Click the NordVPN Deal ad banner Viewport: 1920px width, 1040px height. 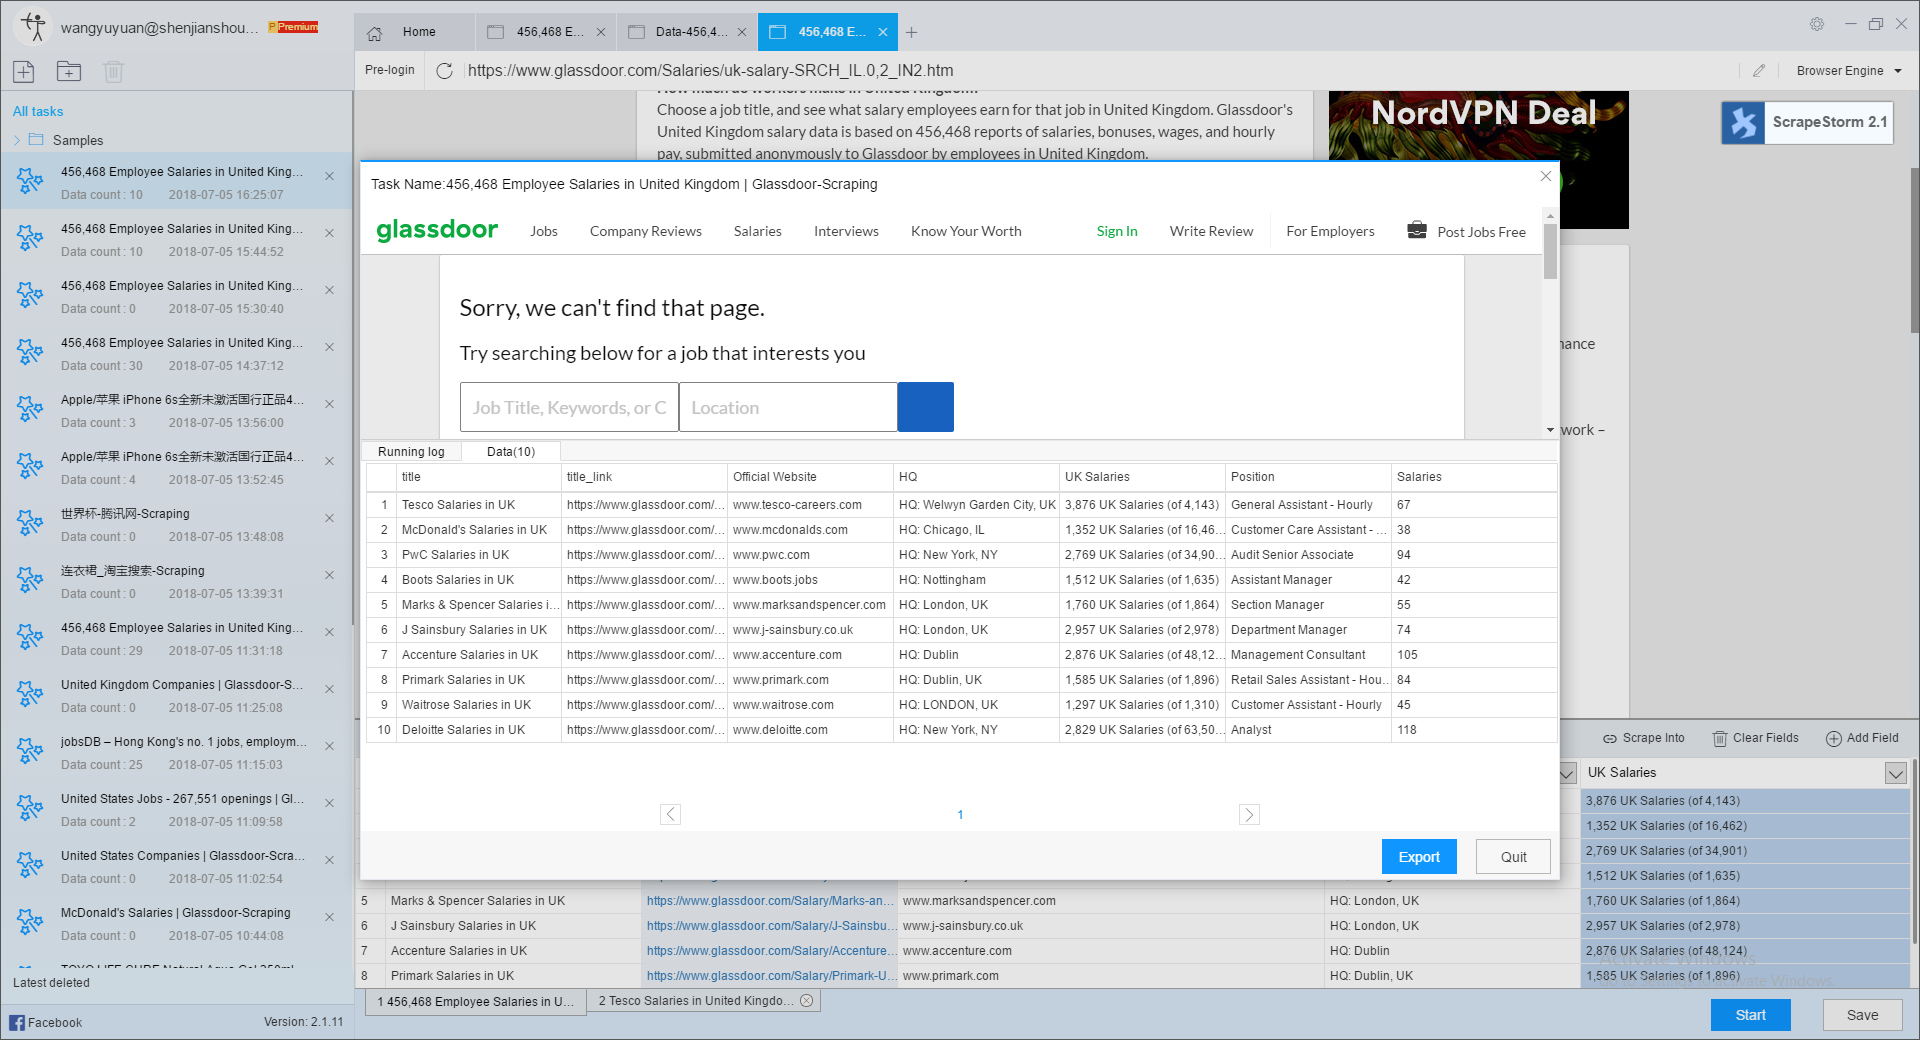point(1478,159)
